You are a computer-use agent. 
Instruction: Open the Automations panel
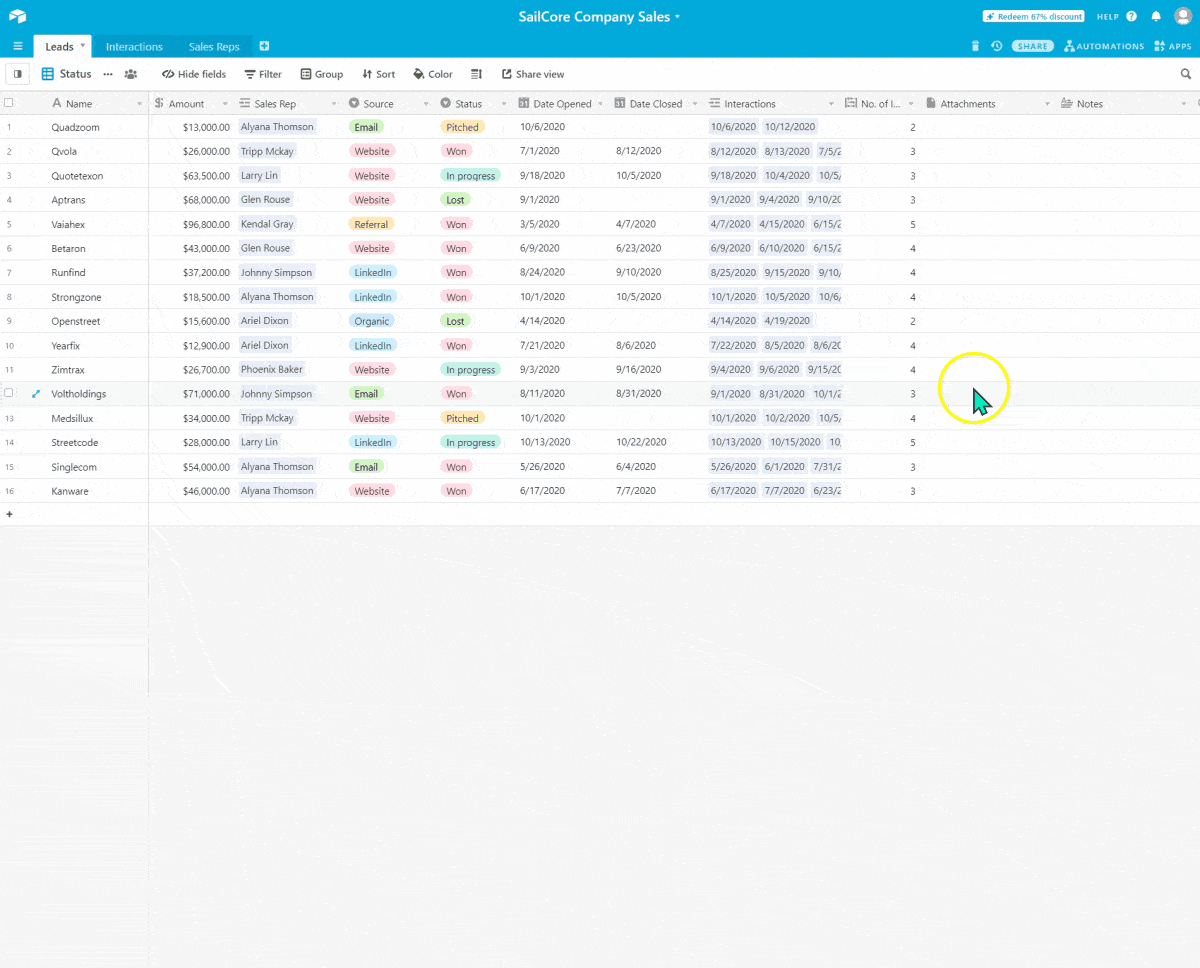coord(1104,46)
